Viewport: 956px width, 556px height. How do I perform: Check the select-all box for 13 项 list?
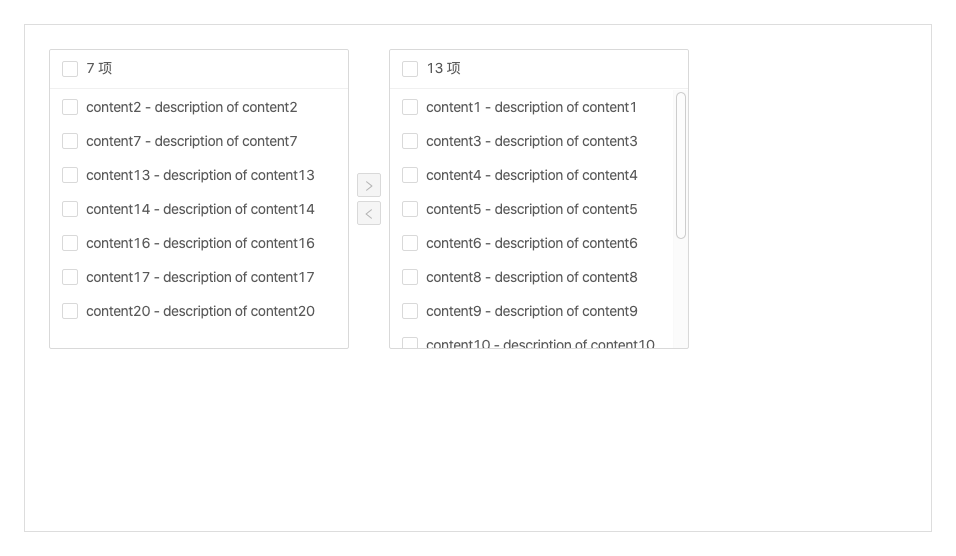pos(410,69)
